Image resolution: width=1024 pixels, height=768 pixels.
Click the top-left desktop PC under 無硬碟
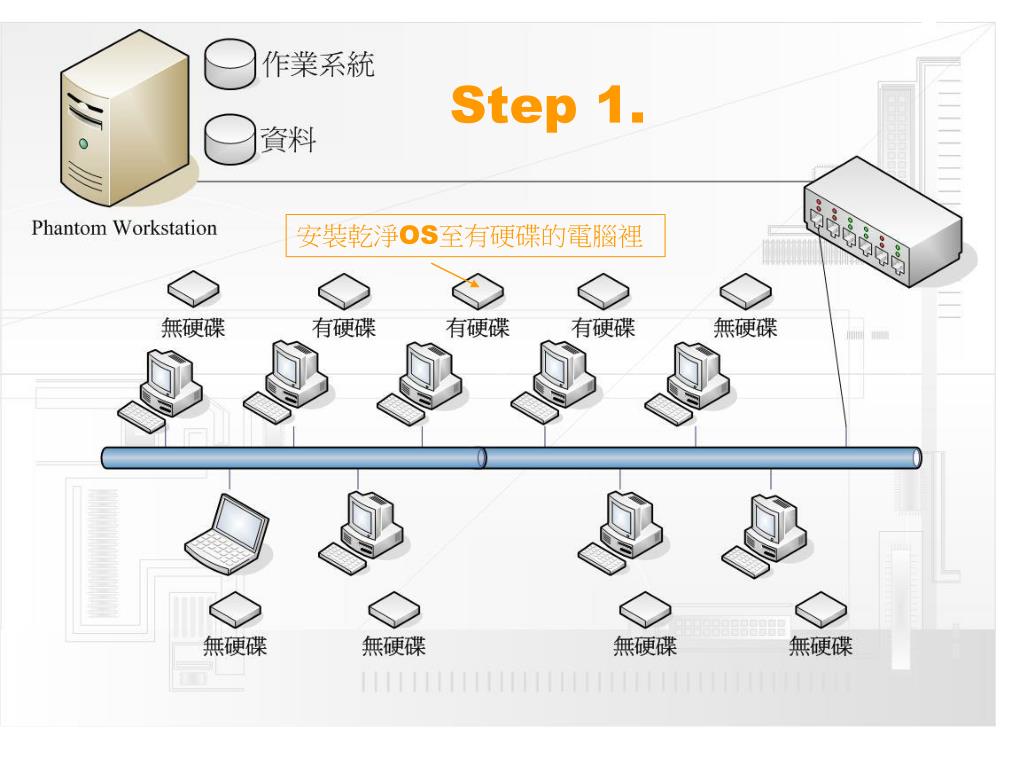pyautogui.click(x=160, y=391)
